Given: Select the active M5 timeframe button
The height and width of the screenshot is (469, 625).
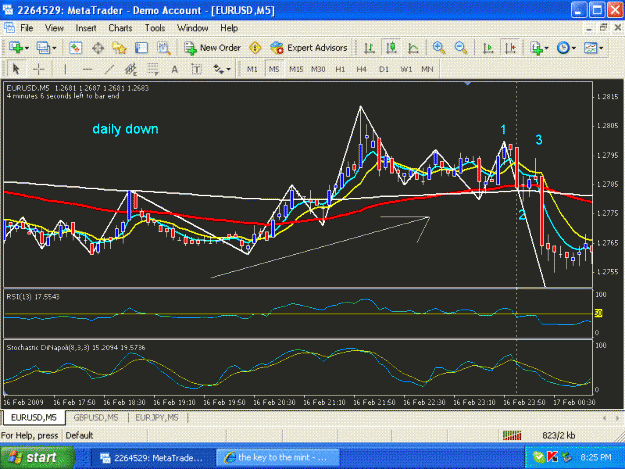Looking at the screenshot, I should click(x=274, y=69).
